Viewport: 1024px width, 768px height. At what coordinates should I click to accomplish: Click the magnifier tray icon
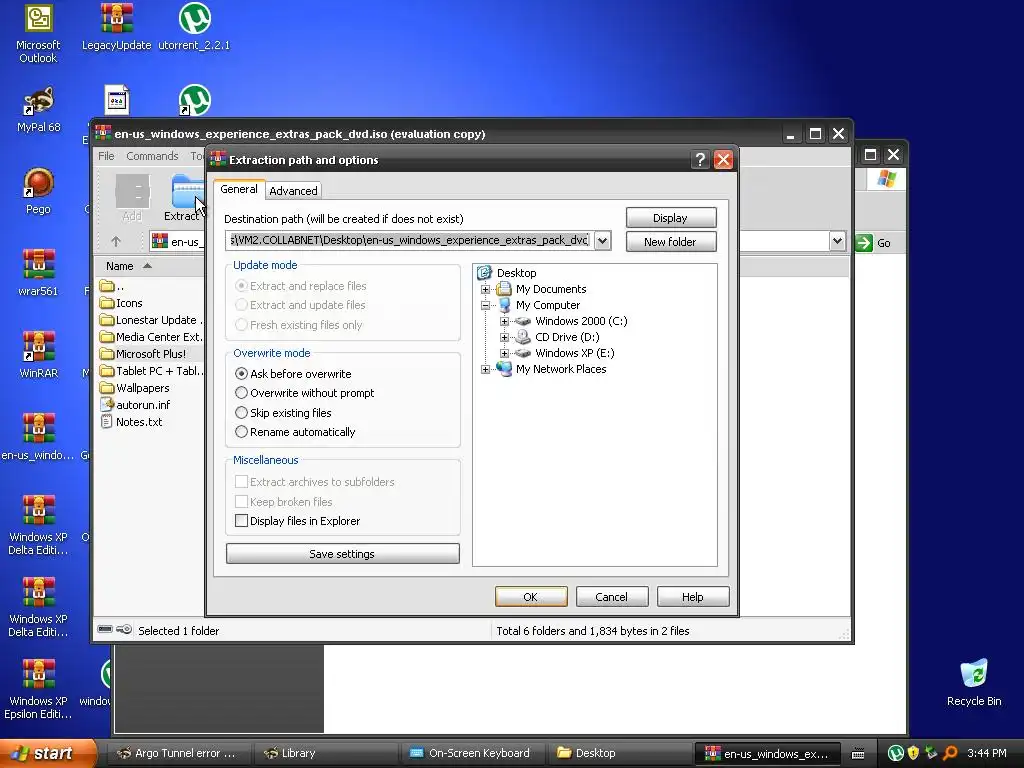click(x=950, y=754)
